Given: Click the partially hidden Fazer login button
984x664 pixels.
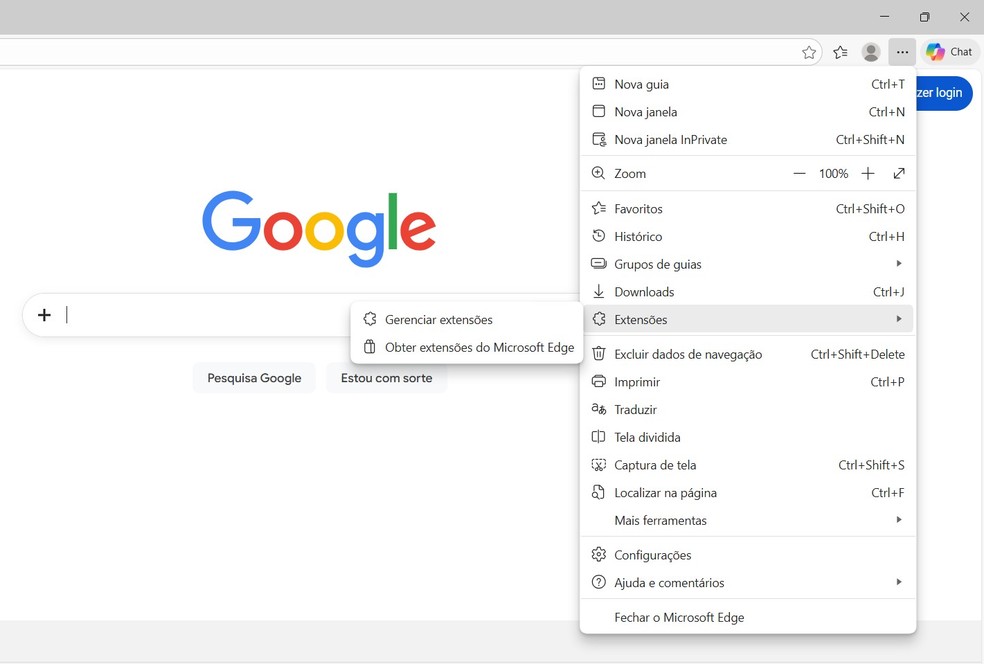Looking at the screenshot, I should click(944, 93).
